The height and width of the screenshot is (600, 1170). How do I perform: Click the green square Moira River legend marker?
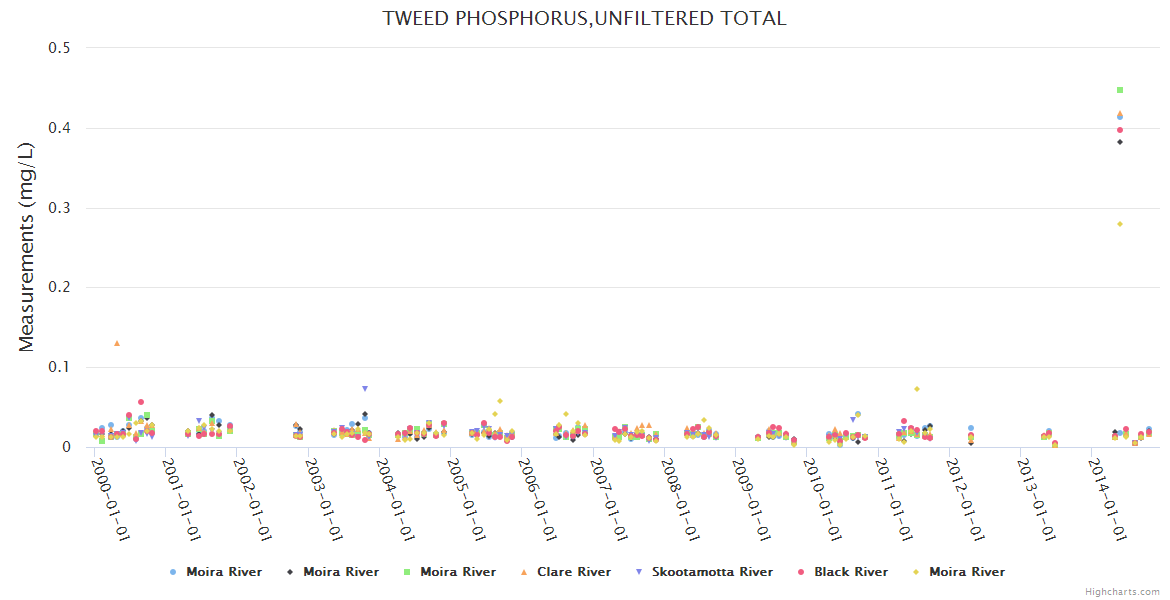407,572
